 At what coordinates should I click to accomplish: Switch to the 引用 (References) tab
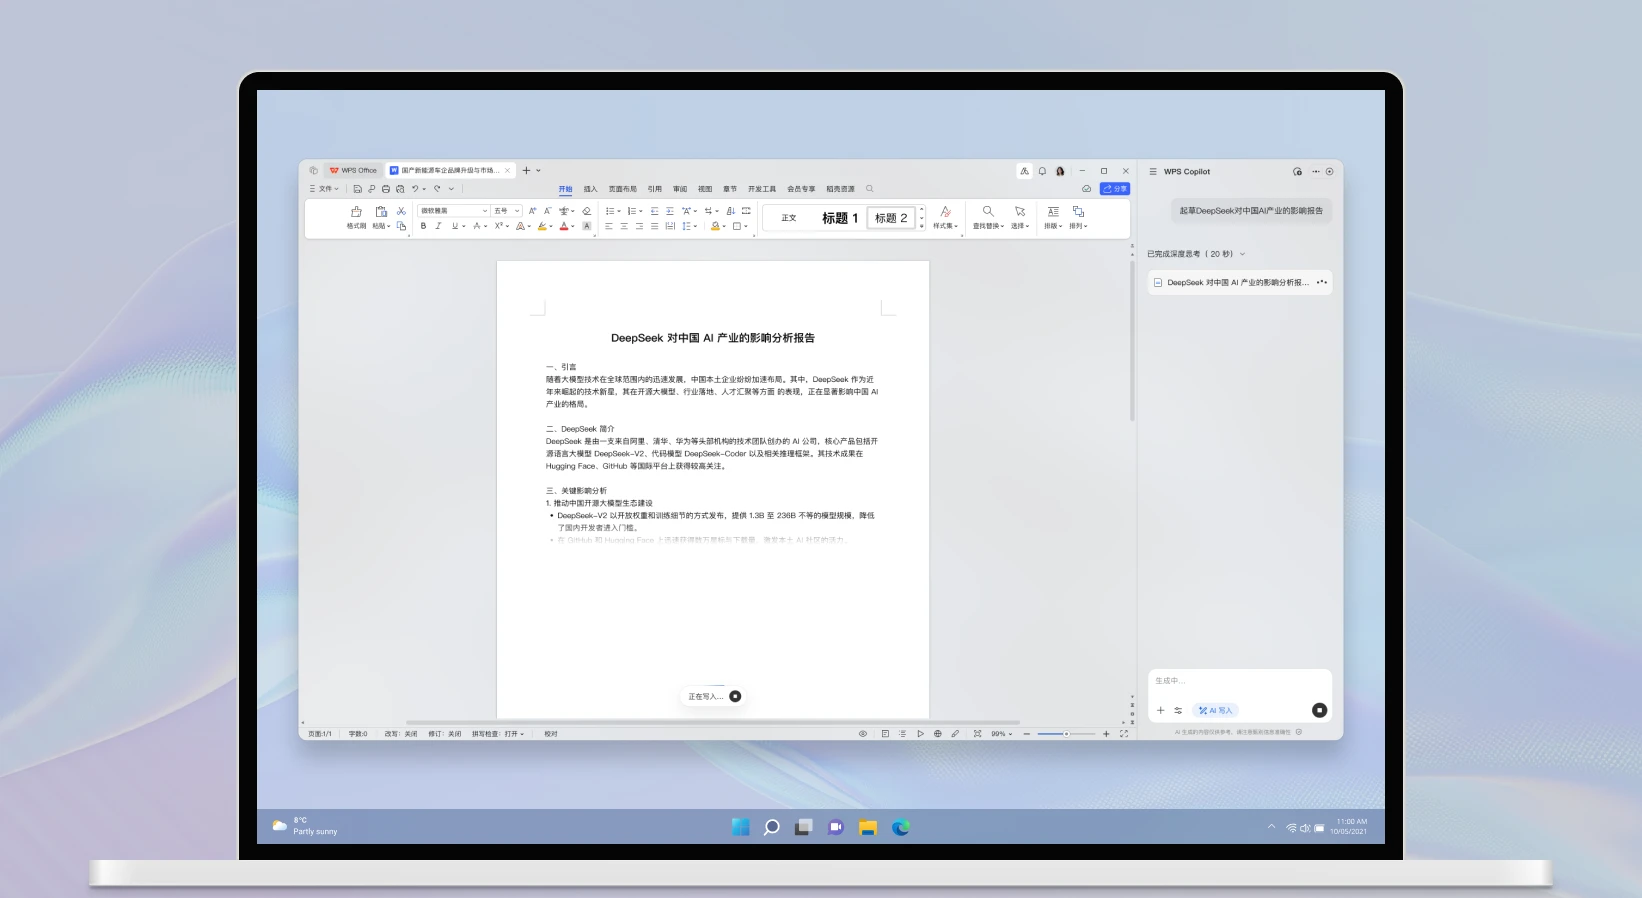point(654,189)
